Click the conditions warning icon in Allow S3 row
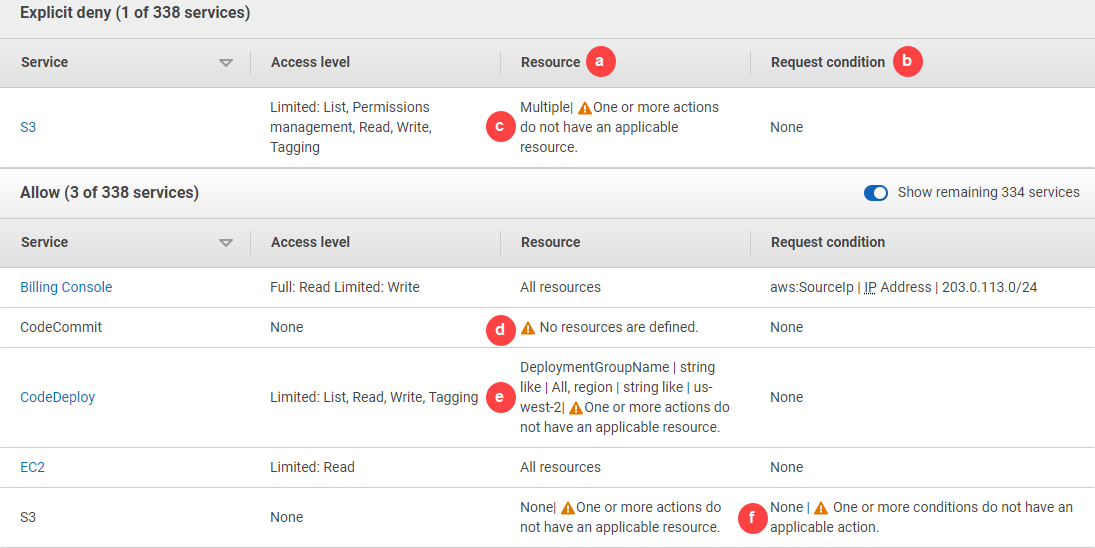Image resolution: width=1095 pixels, height=548 pixels. point(820,508)
